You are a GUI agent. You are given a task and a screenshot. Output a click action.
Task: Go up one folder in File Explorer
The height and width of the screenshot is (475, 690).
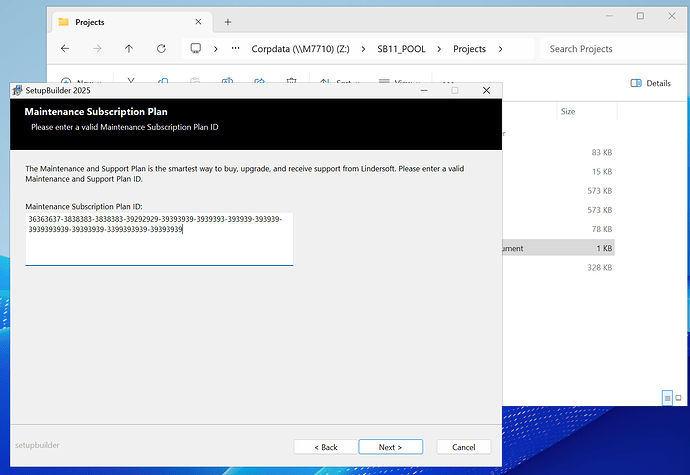tap(128, 48)
